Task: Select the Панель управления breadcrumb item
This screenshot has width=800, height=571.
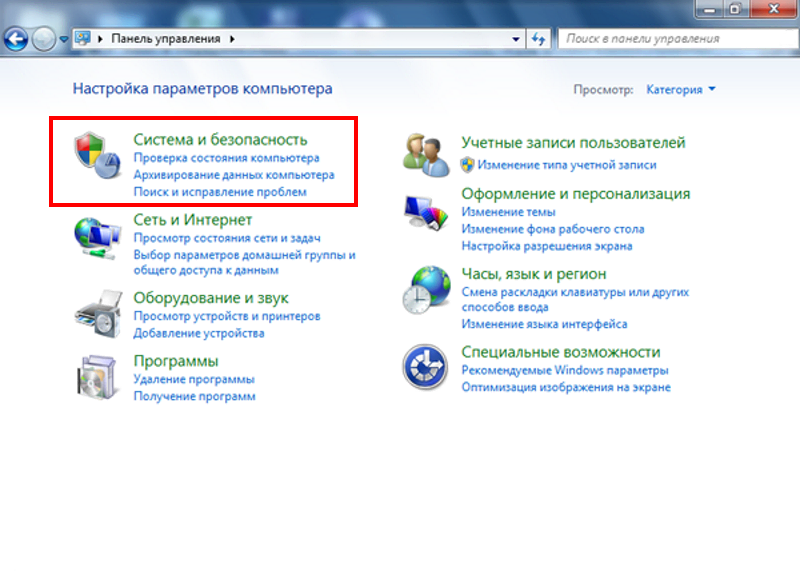Action: click(166, 39)
